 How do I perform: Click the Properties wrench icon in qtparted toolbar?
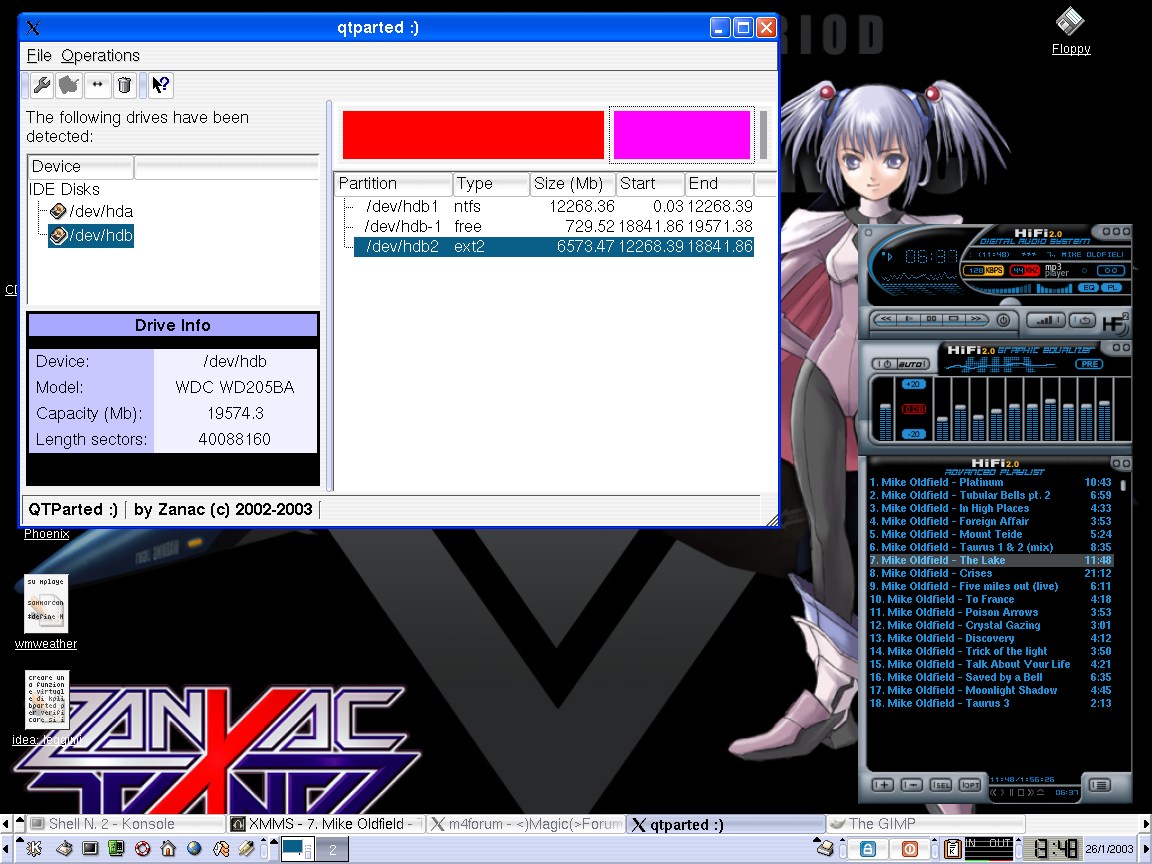coord(41,86)
